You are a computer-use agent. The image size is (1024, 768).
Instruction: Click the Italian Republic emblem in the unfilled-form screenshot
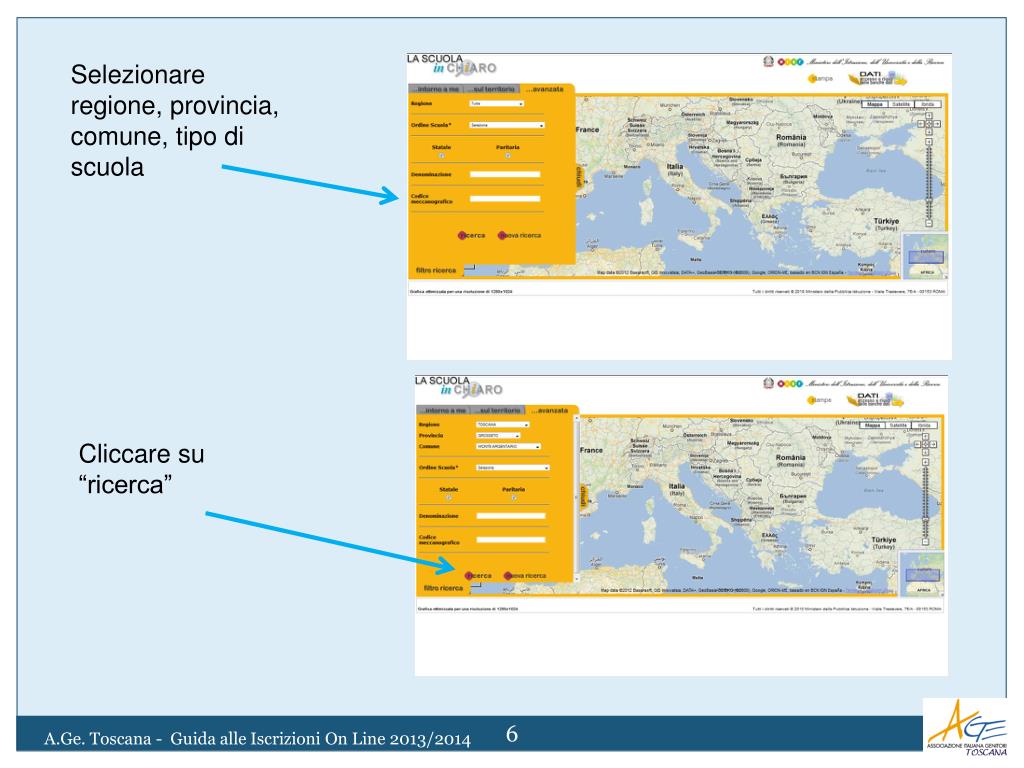pos(769,61)
